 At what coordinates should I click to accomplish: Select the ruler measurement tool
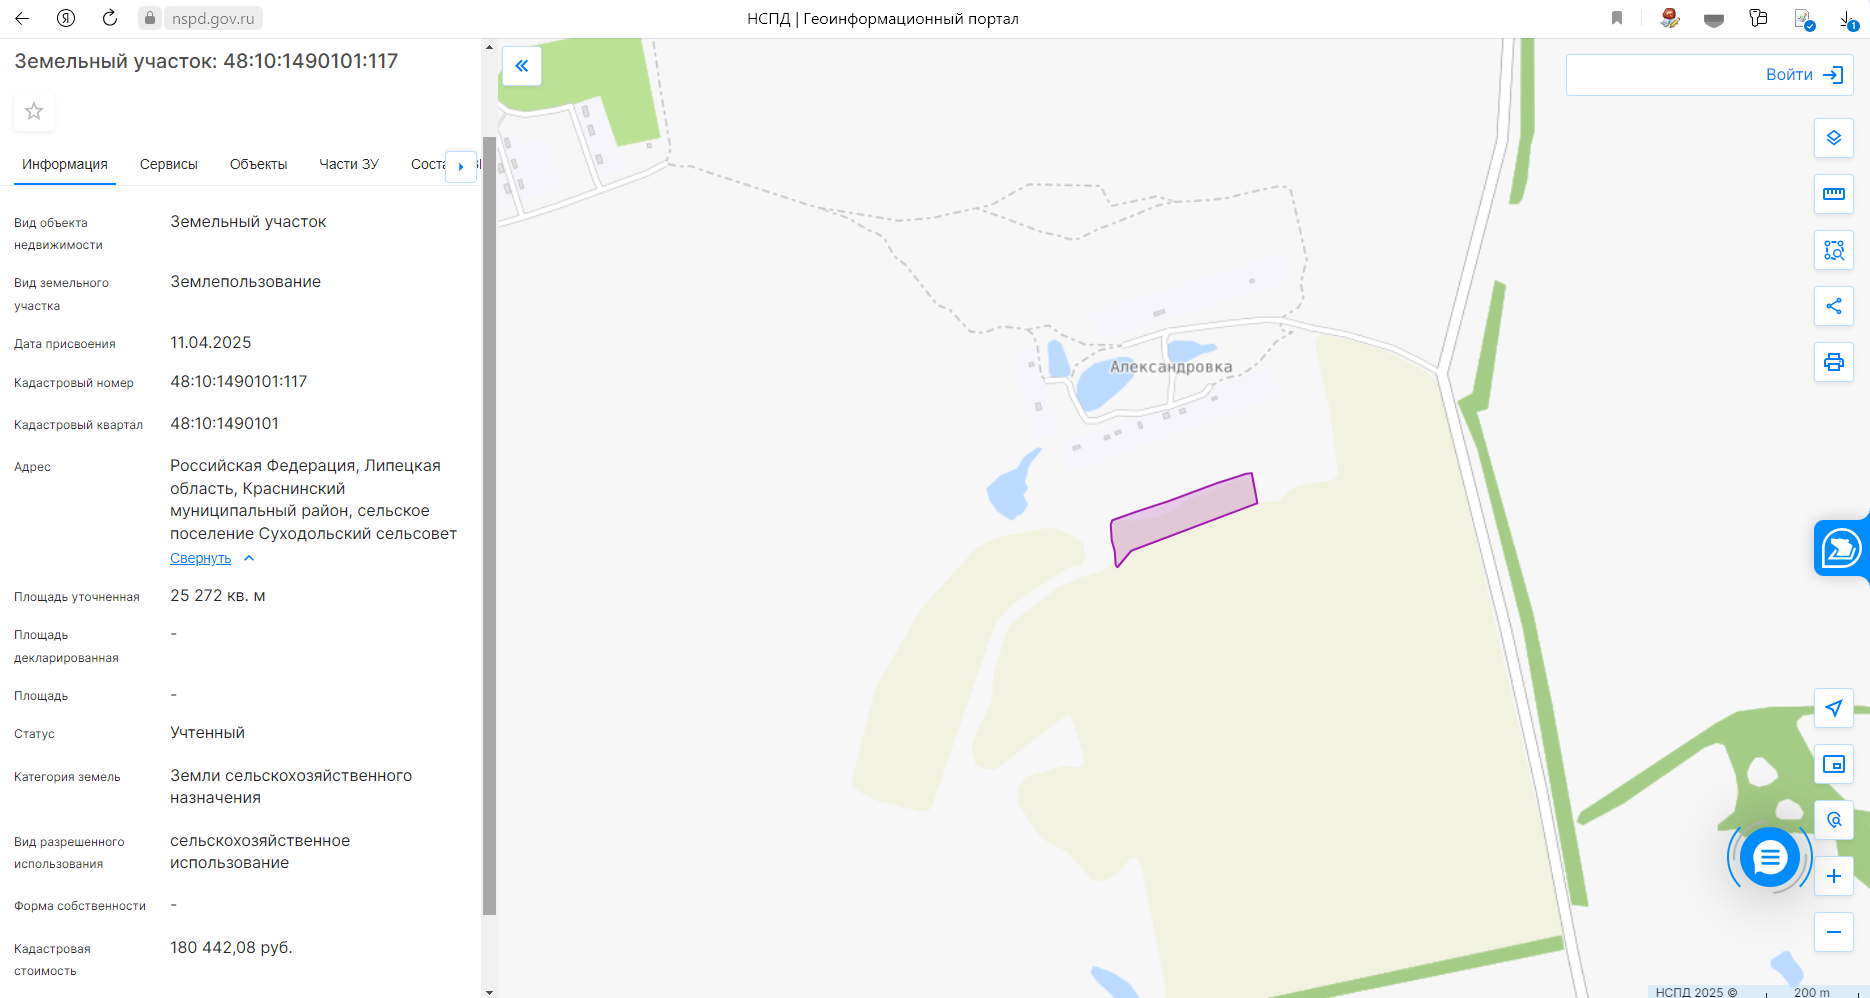[x=1833, y=194]
